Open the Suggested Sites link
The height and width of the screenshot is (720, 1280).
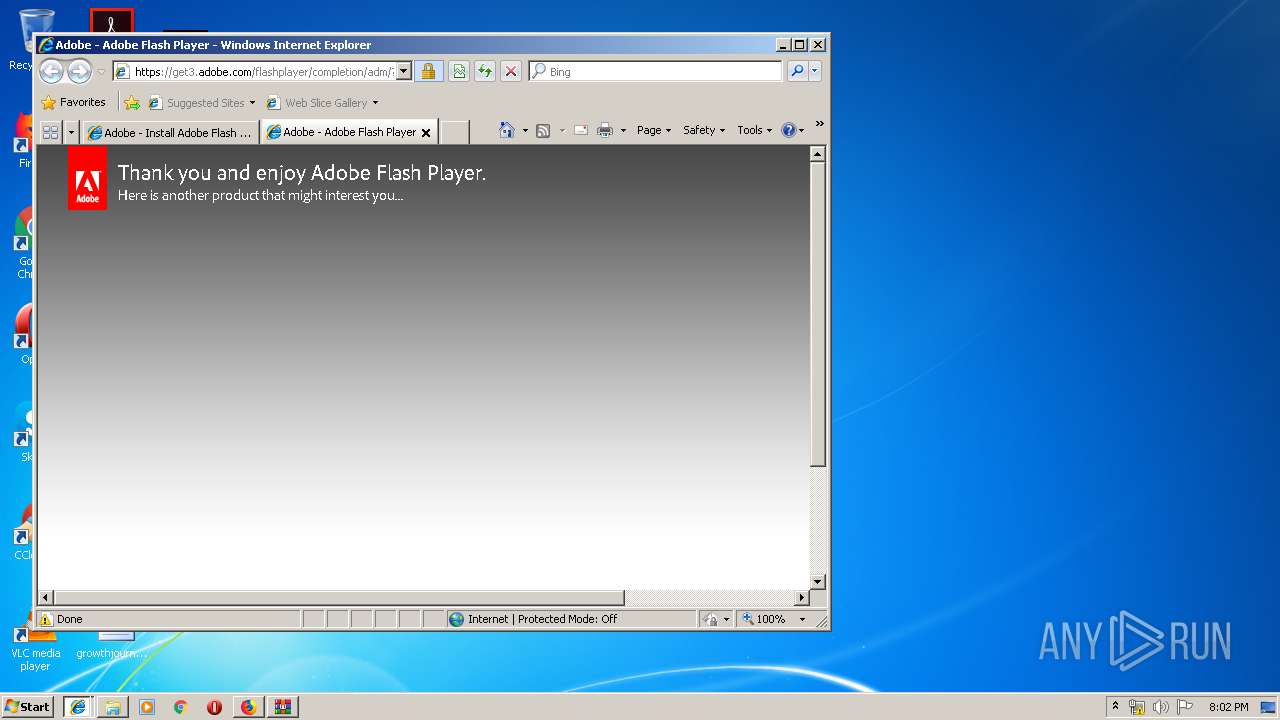pos(205,103)
